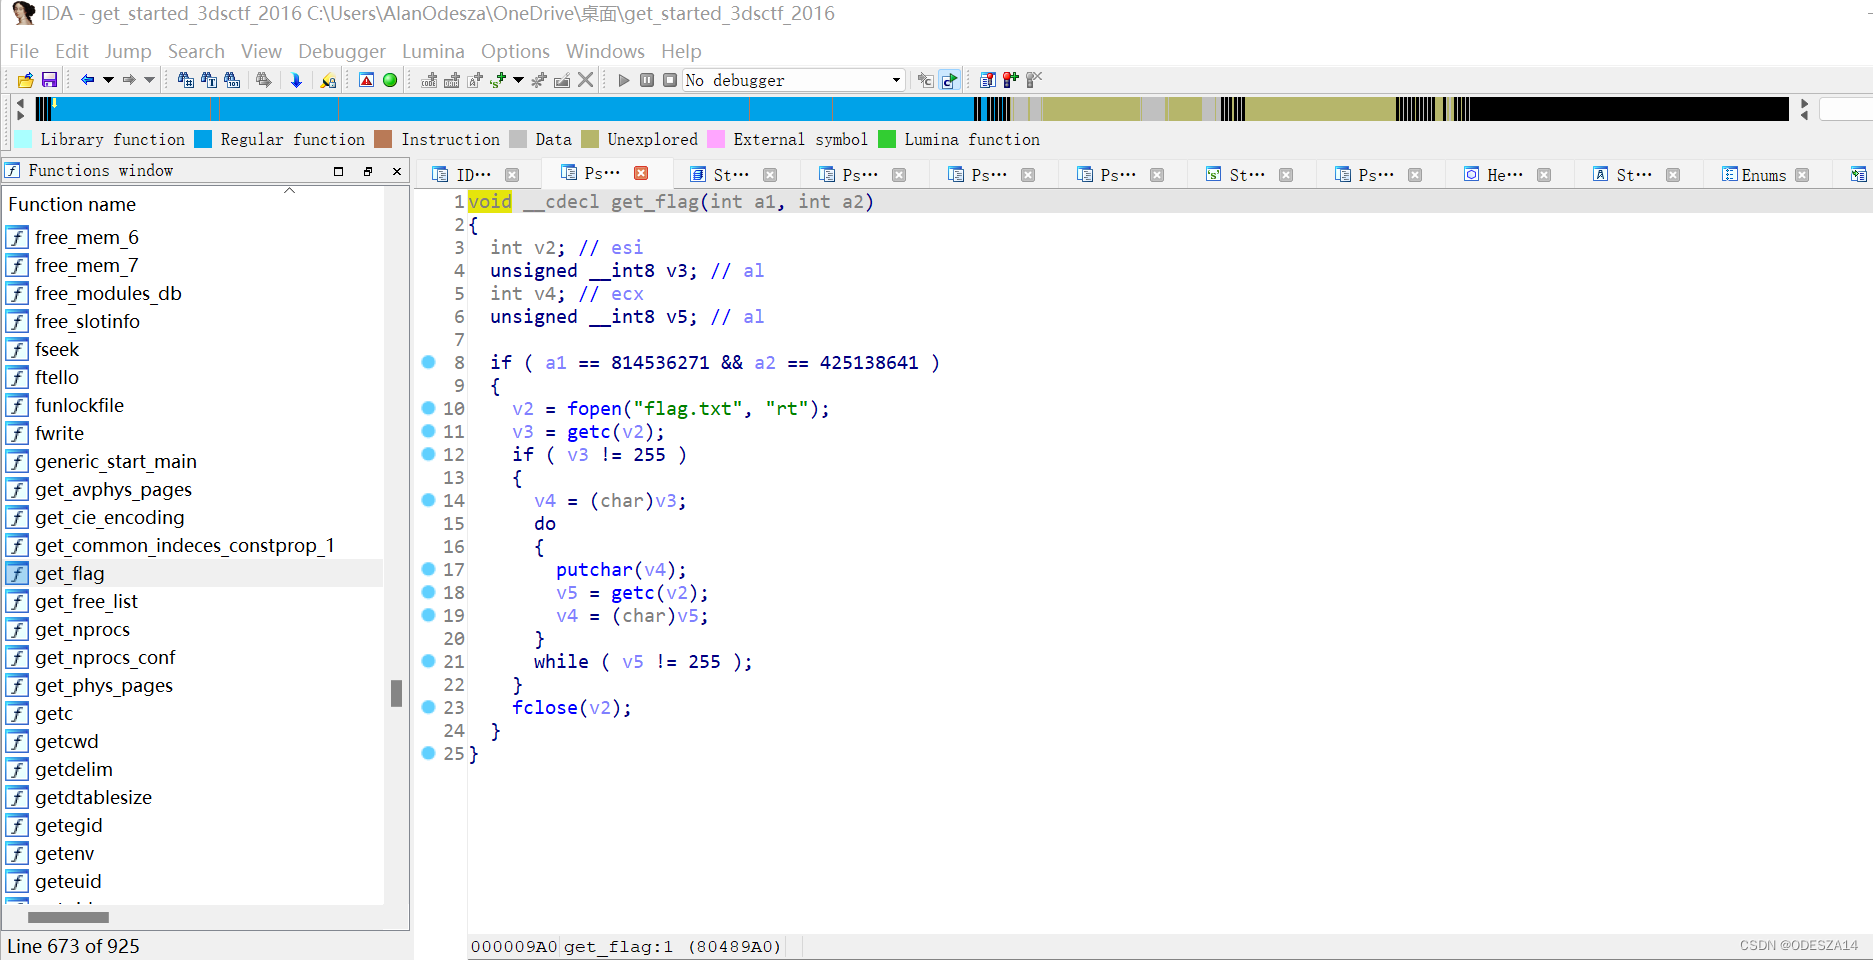Toggle a breakpoint circle on line 10
Image resolution: width=1873 pixels, height=960 pixels.
tap(429, 407)
